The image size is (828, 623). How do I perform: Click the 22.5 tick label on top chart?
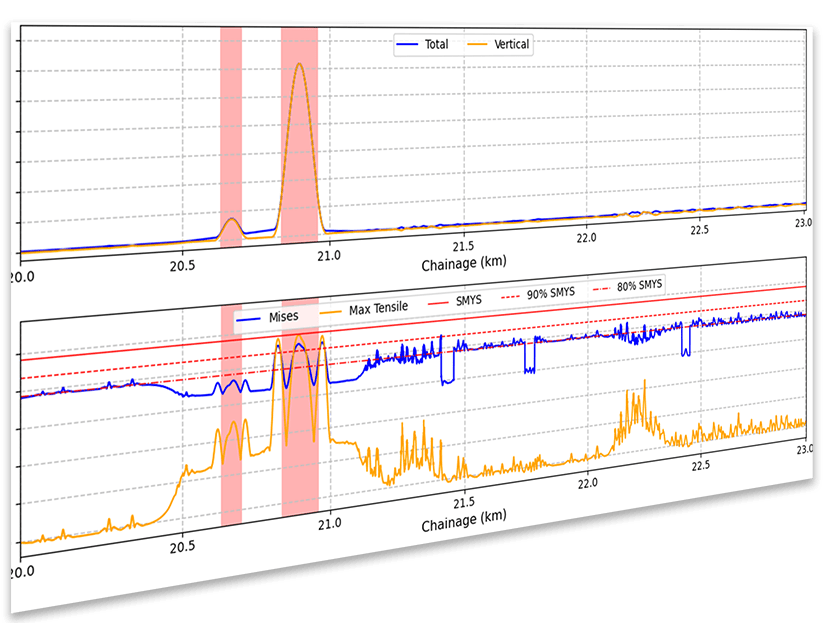(x=700, y=230)
